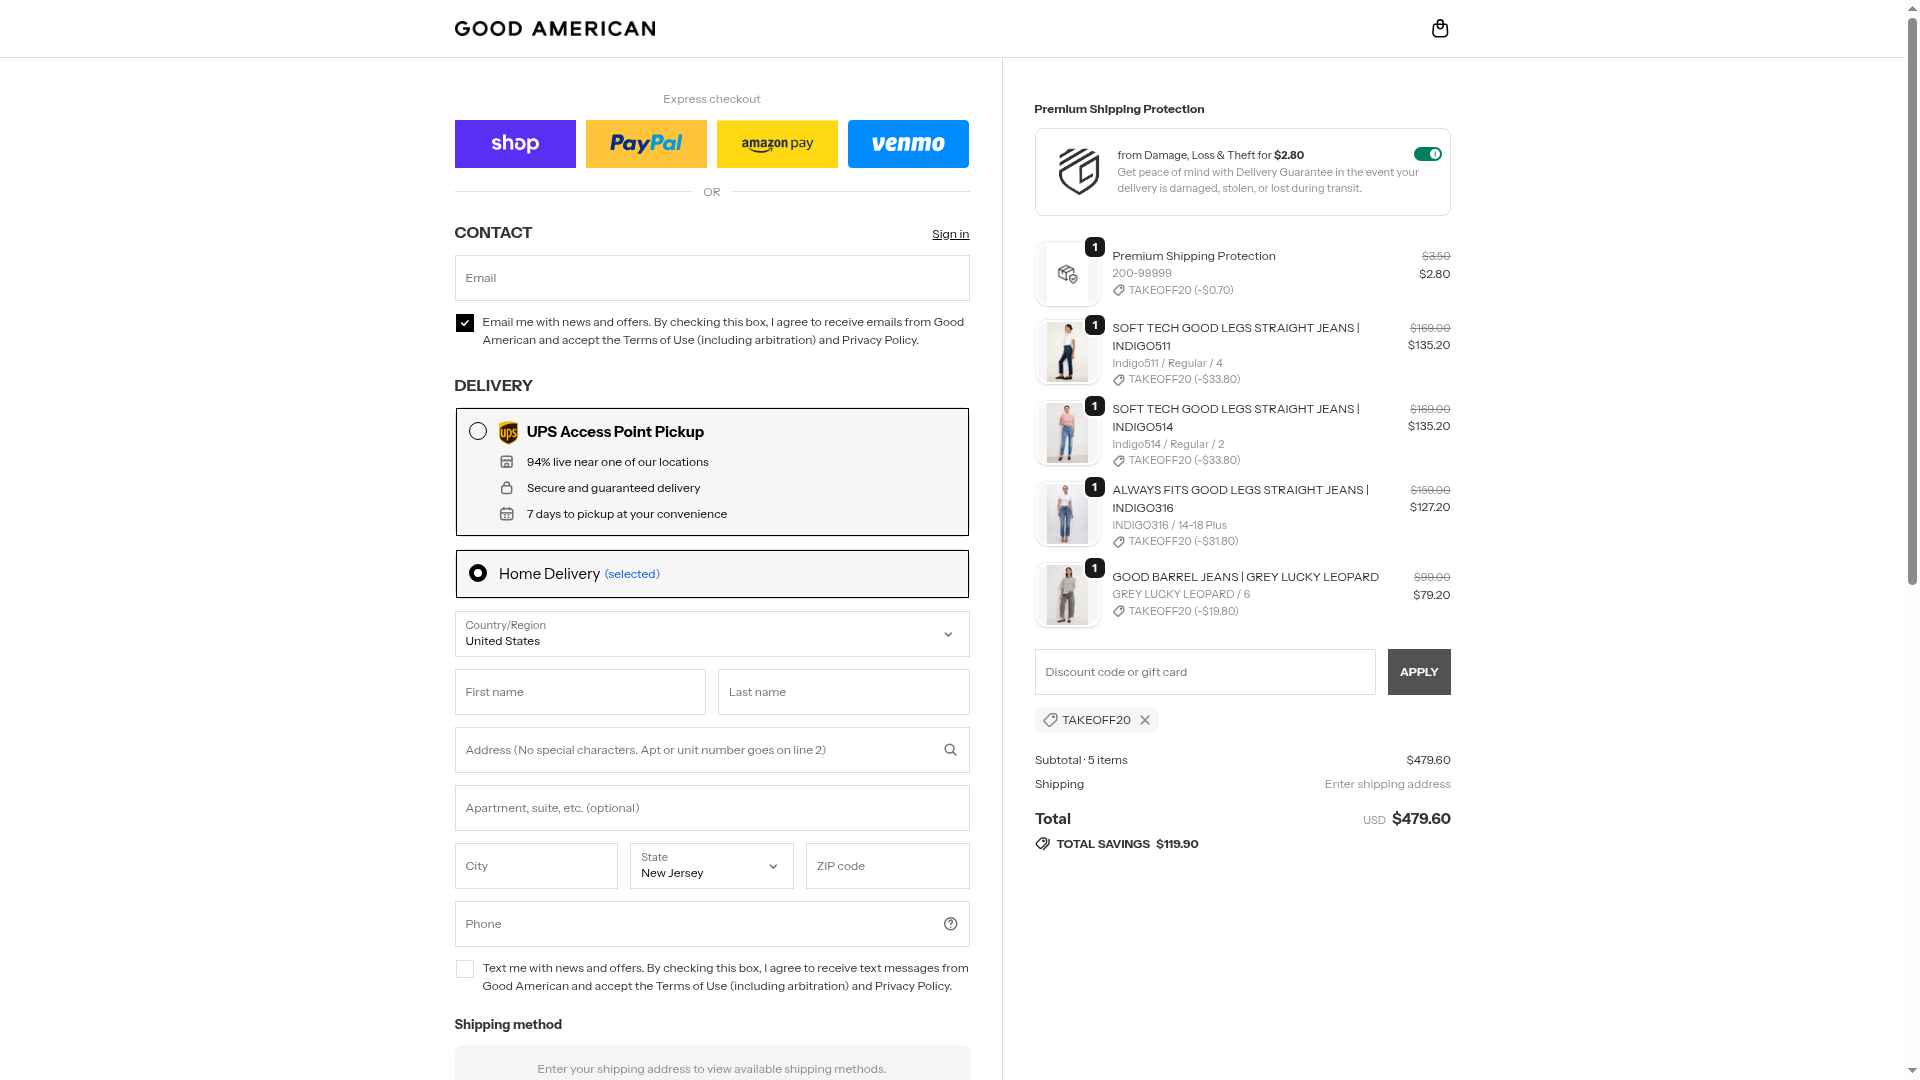Remove the TAKEOFF20 discount code
This screenshot has width=1920, height=1080.
click(1145, 720)
